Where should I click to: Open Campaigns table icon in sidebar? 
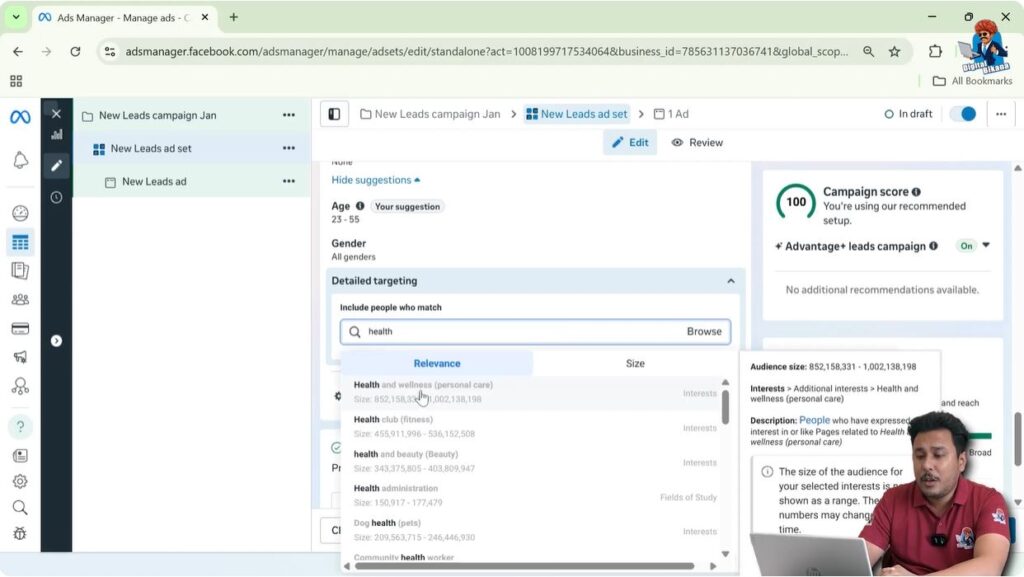pyautogui.click(x=20, y=242)
